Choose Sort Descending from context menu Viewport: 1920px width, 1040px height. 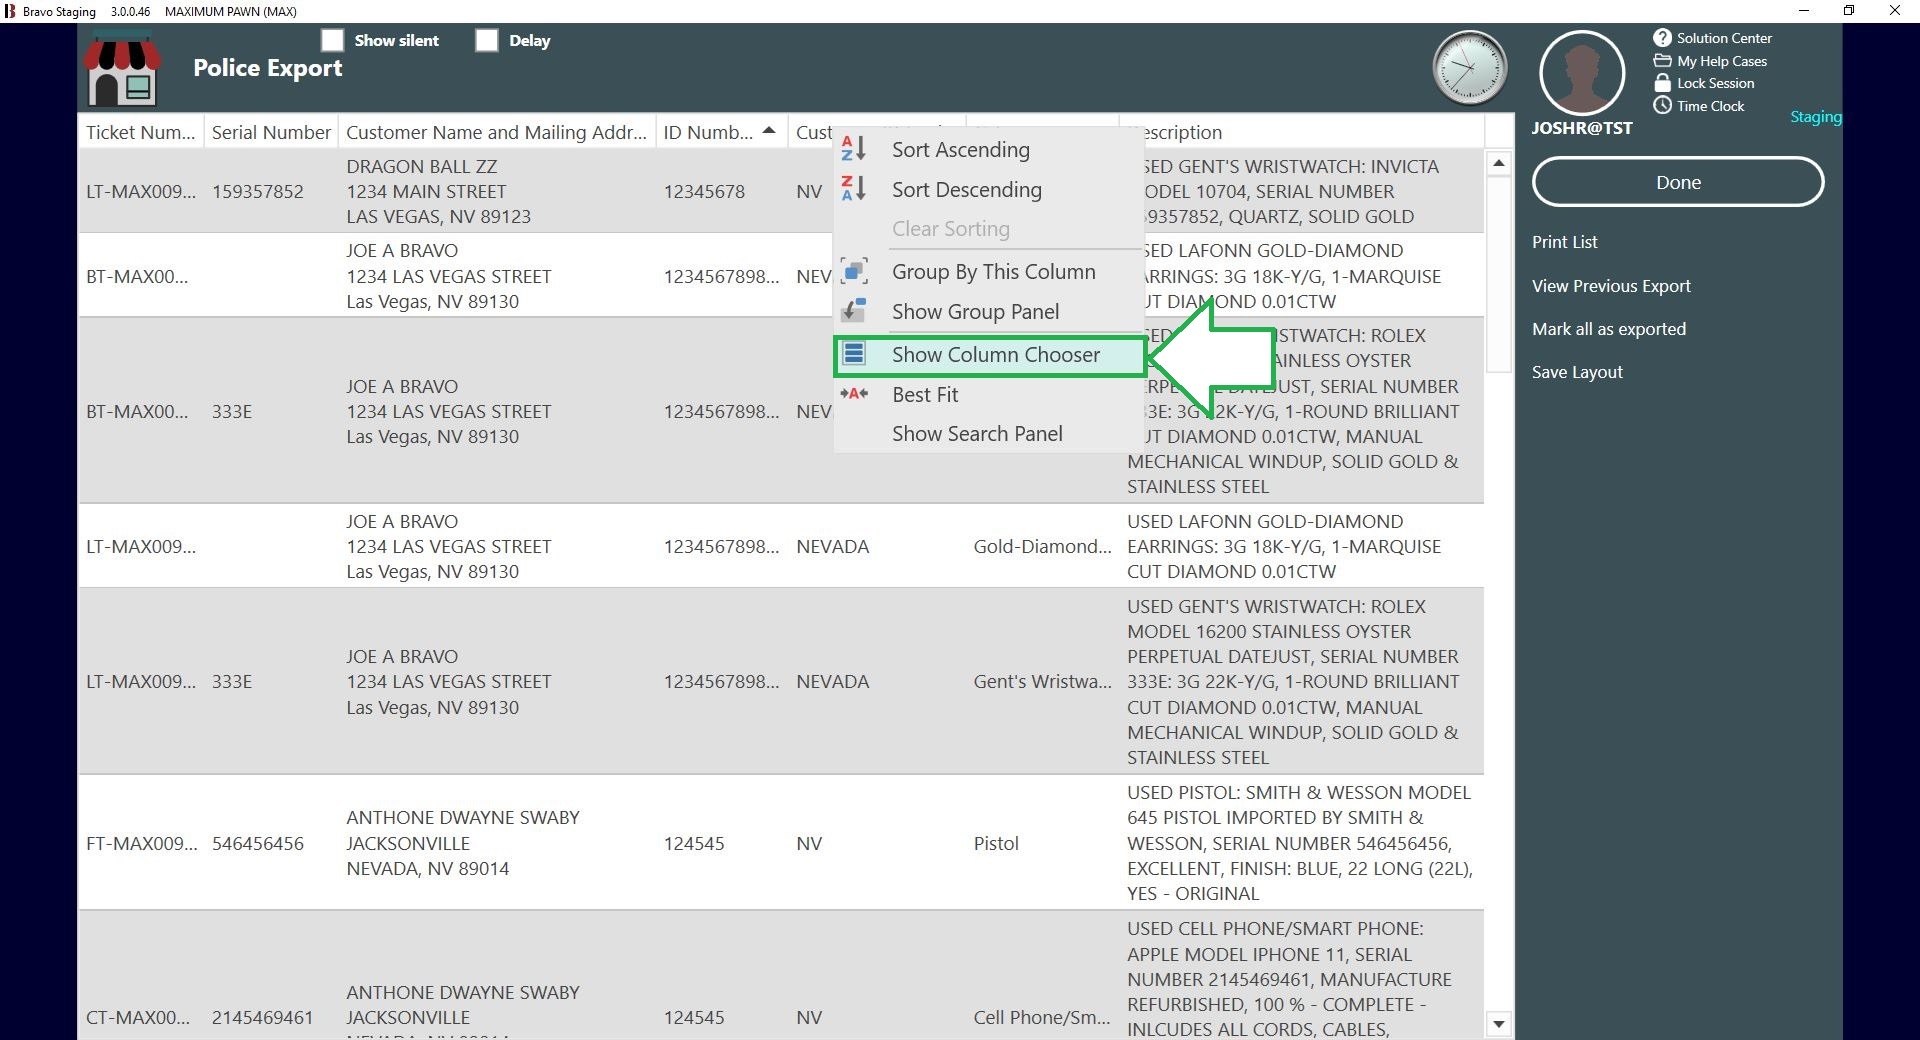(x=966, y=190)
